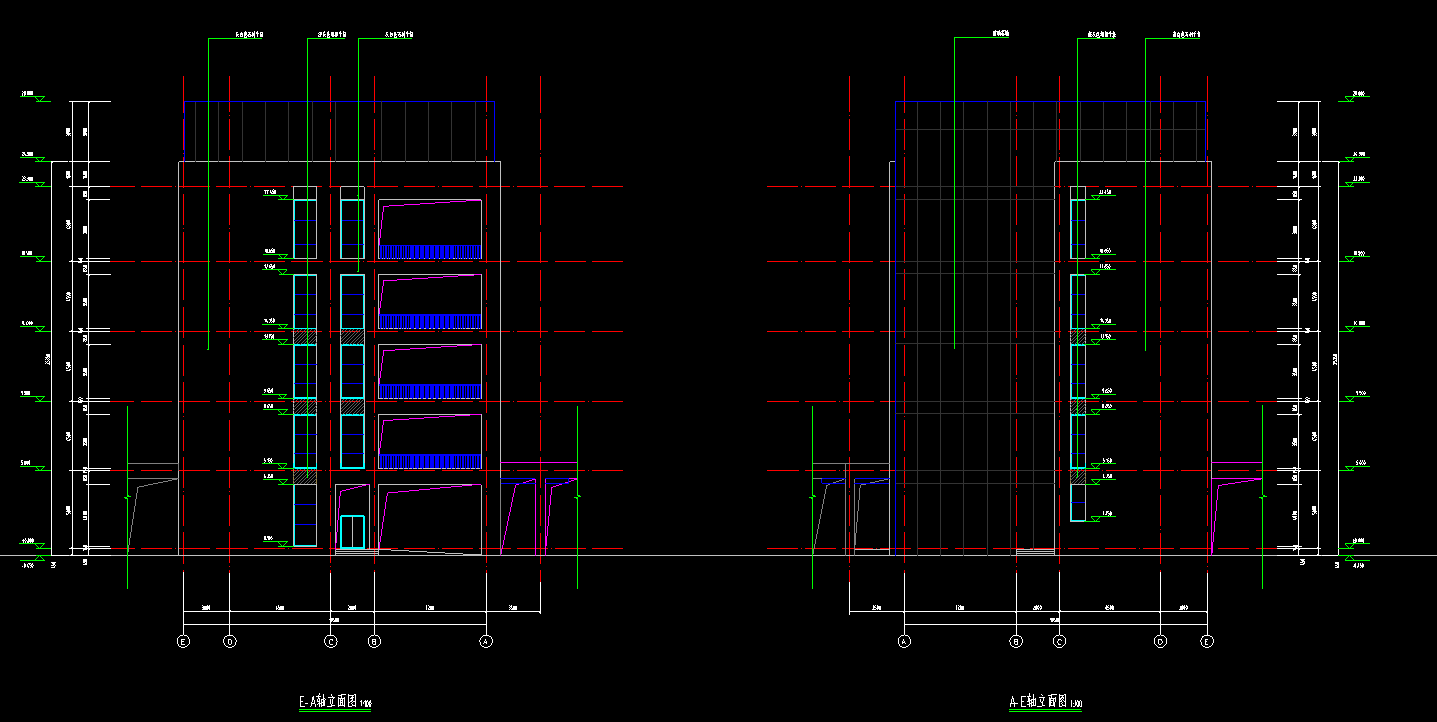Click the top-floor blue balcony railing, E-A elevation
Screen dimensions: 1437x722
[430, 252]
